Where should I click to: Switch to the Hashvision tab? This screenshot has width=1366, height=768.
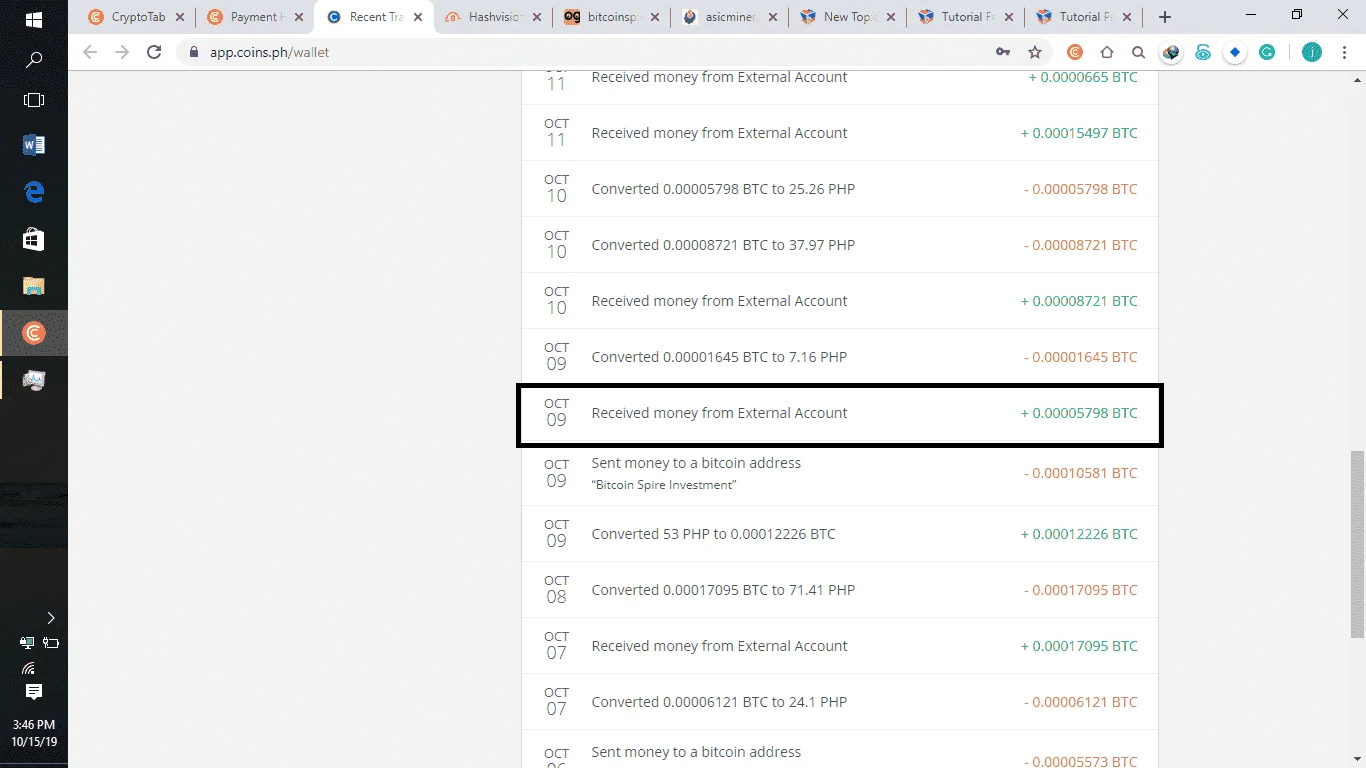pyautogui.click(x=493, y=17)
